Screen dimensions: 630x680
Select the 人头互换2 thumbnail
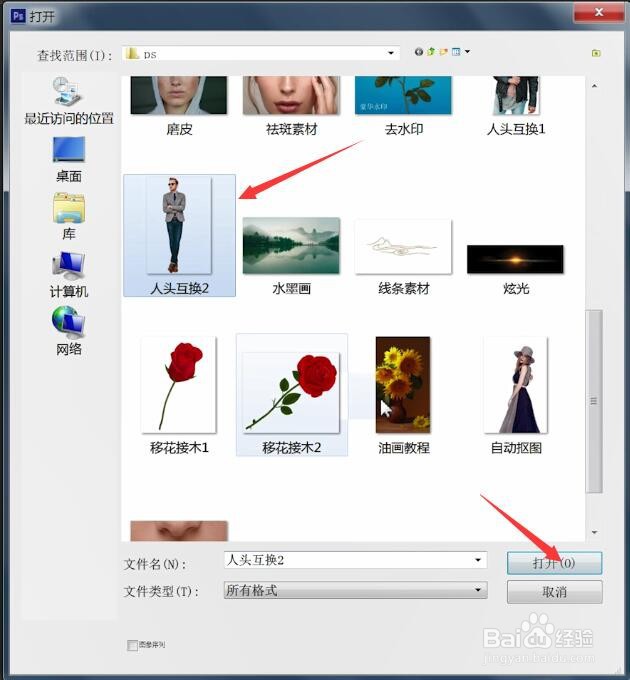[x=179, y=226]
